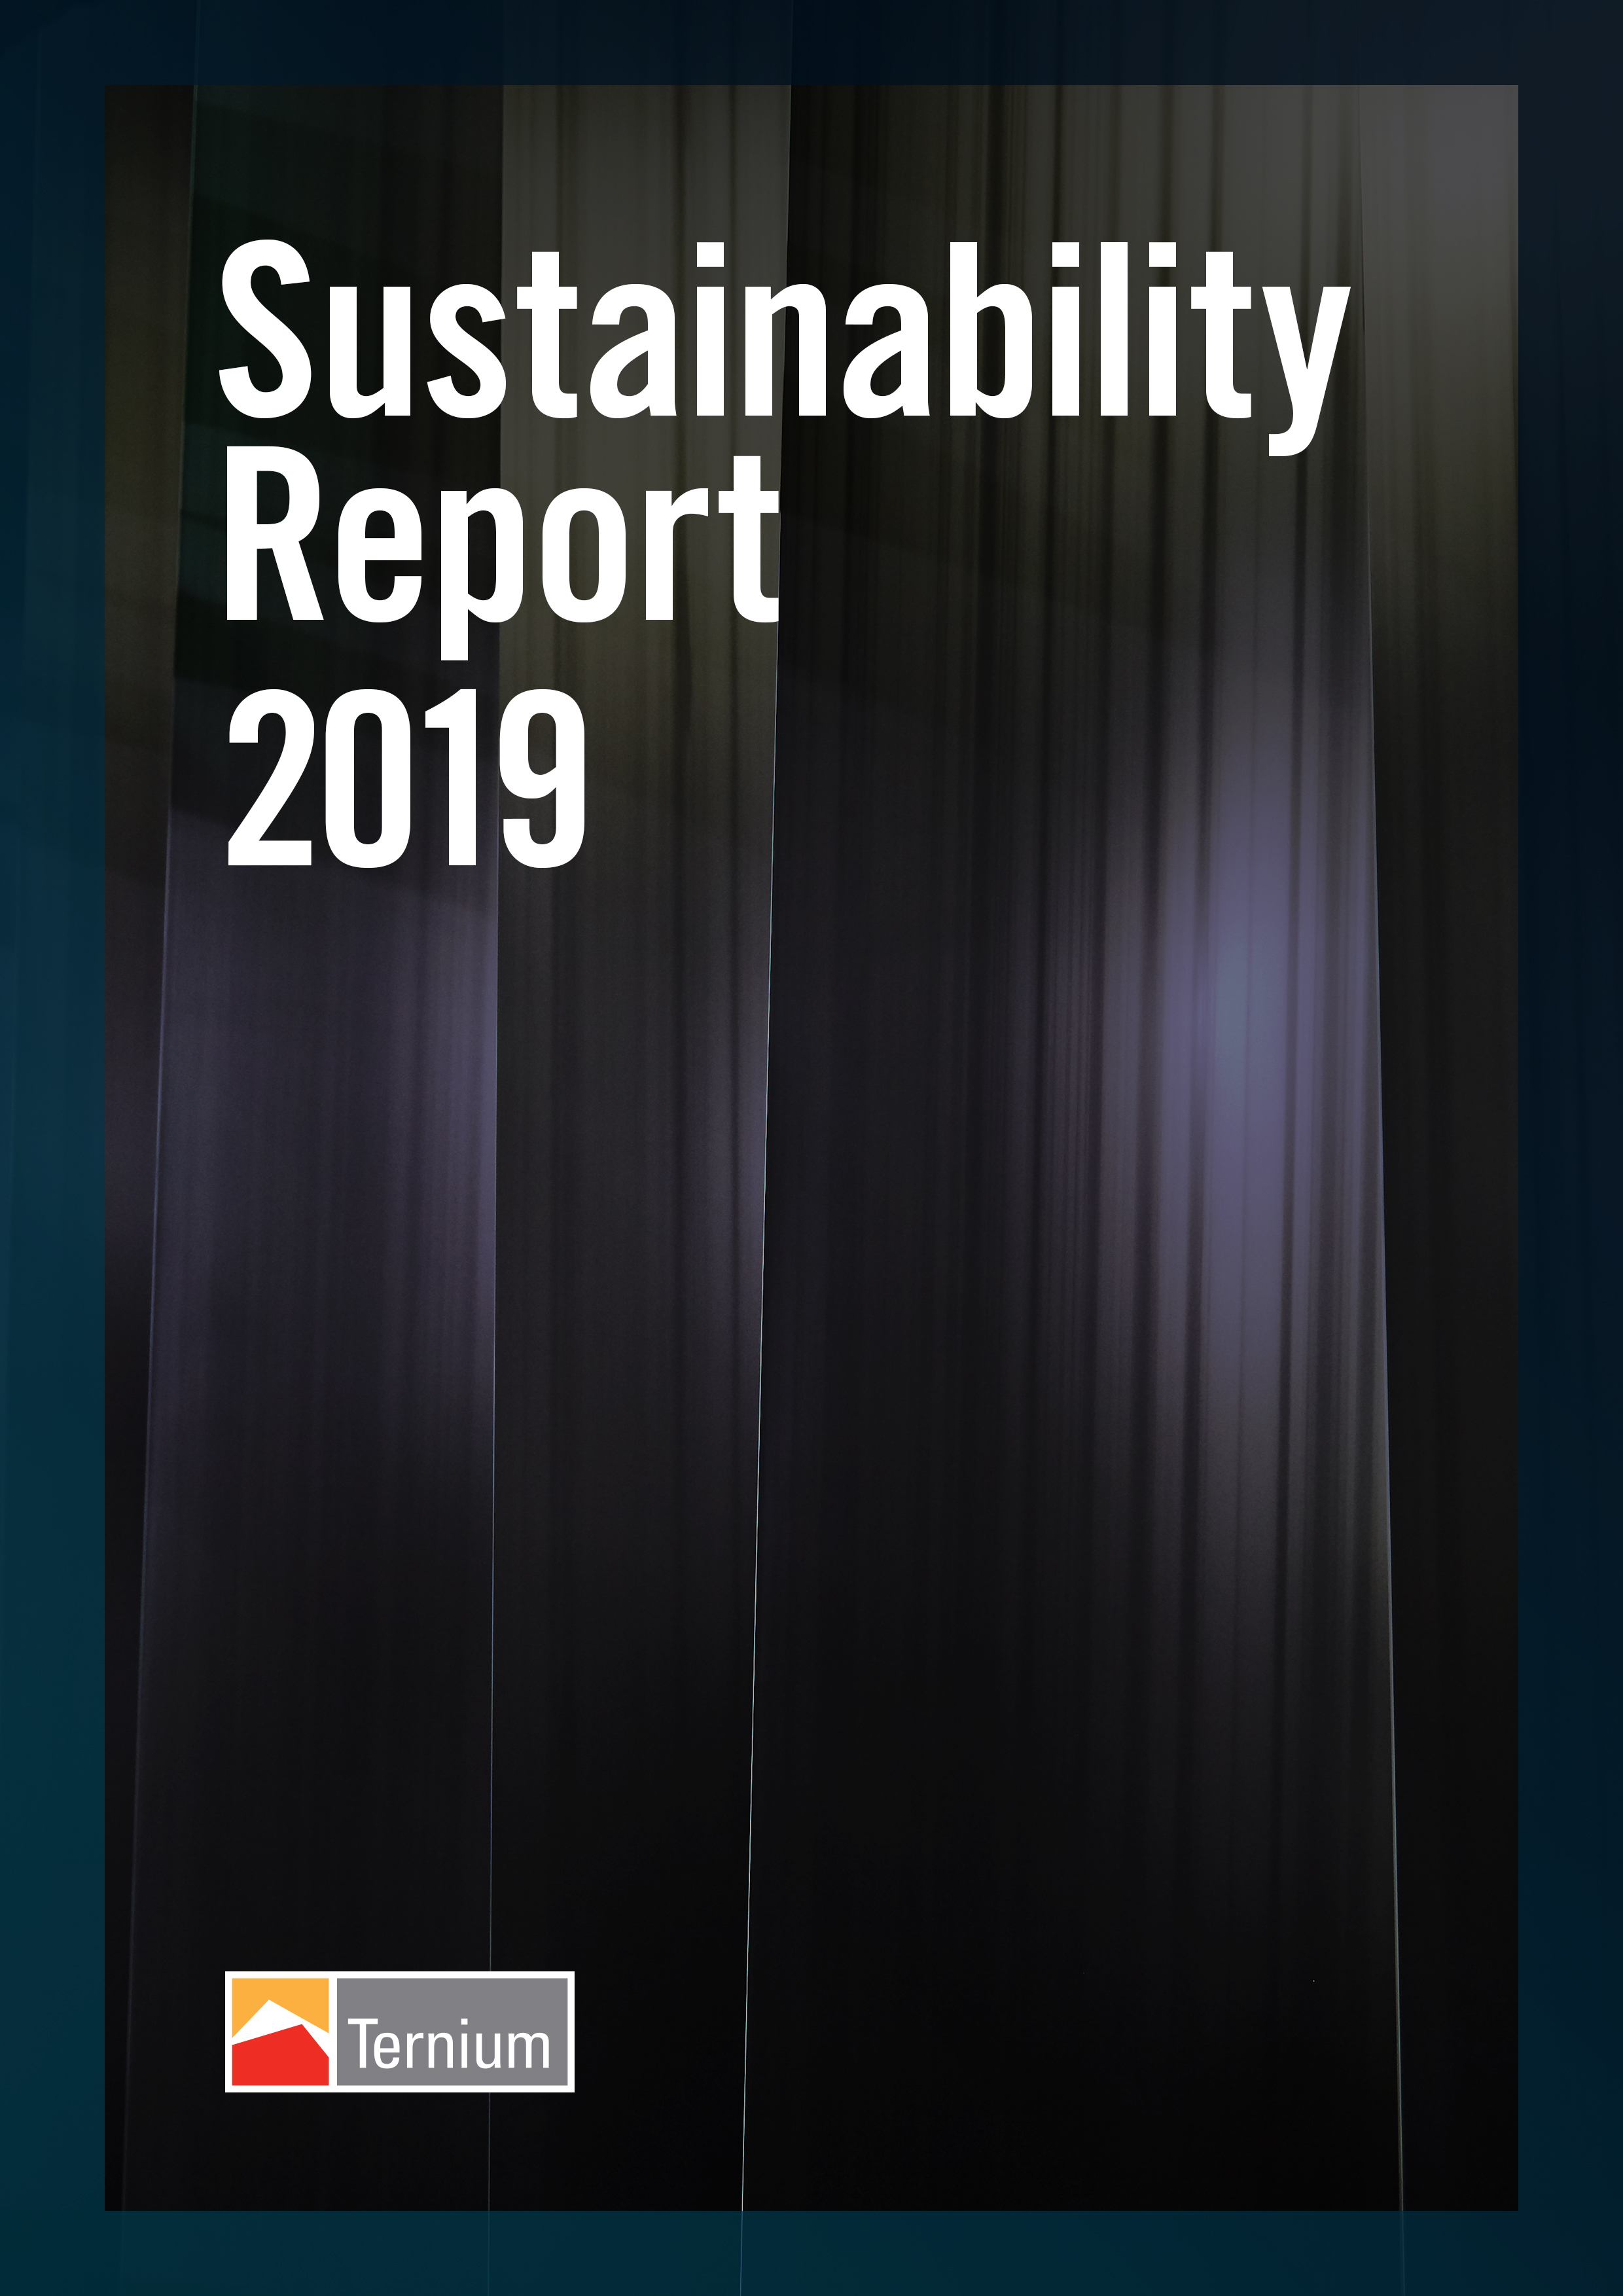This screenshot has height=2296, width=1623.
Task: Click the dark teal top border strip
Action: [811, 42]
